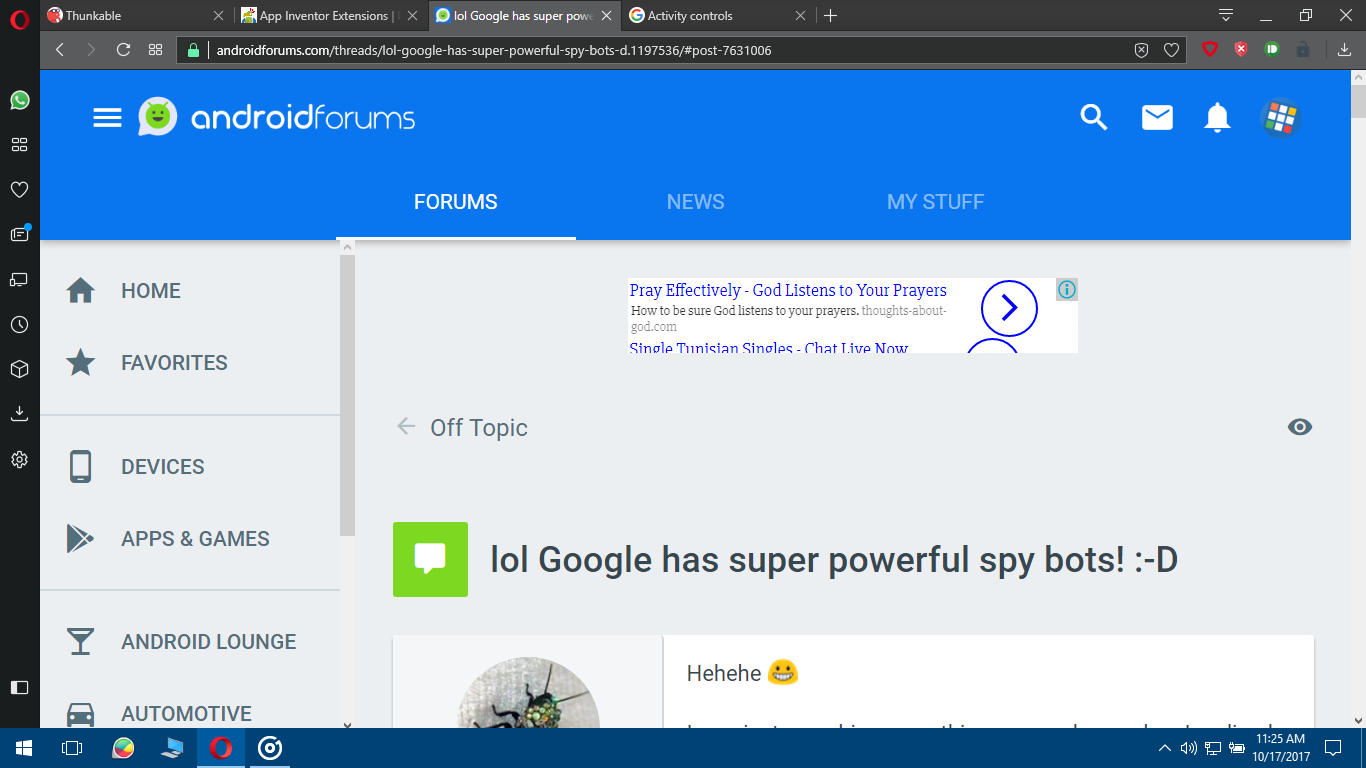This screenshot has width=1366, height=768.
Task: Switch to App Inventor Extensions tab
Action: click(331, 15)
